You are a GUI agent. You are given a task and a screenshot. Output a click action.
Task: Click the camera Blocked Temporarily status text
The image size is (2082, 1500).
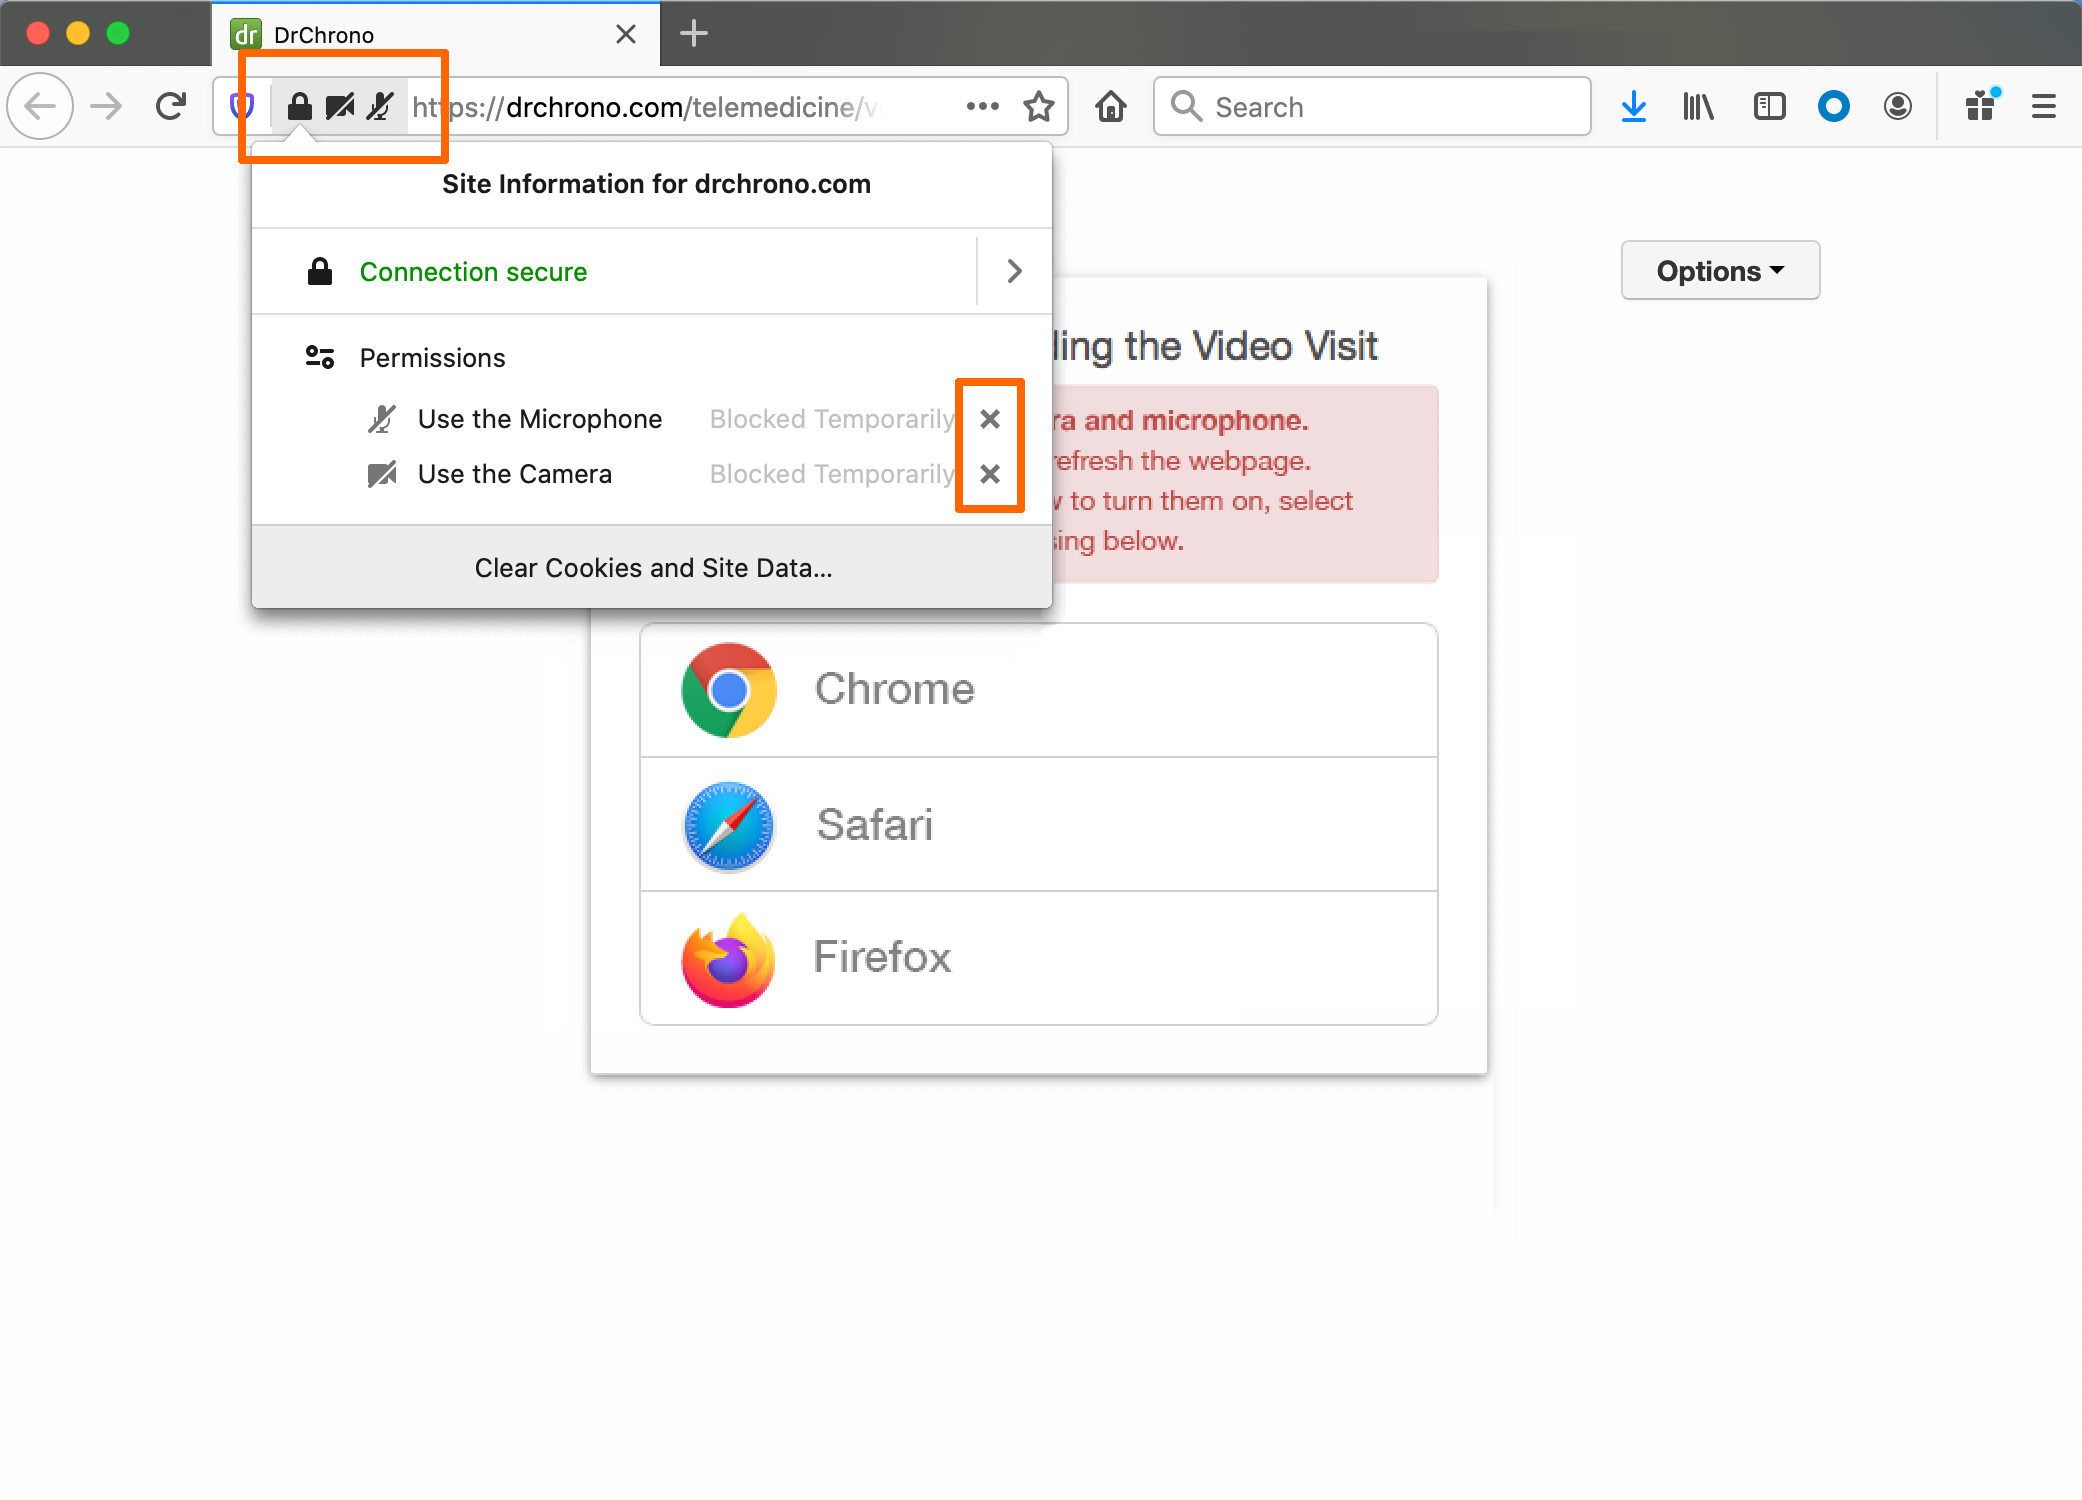[x=832, y=474]
